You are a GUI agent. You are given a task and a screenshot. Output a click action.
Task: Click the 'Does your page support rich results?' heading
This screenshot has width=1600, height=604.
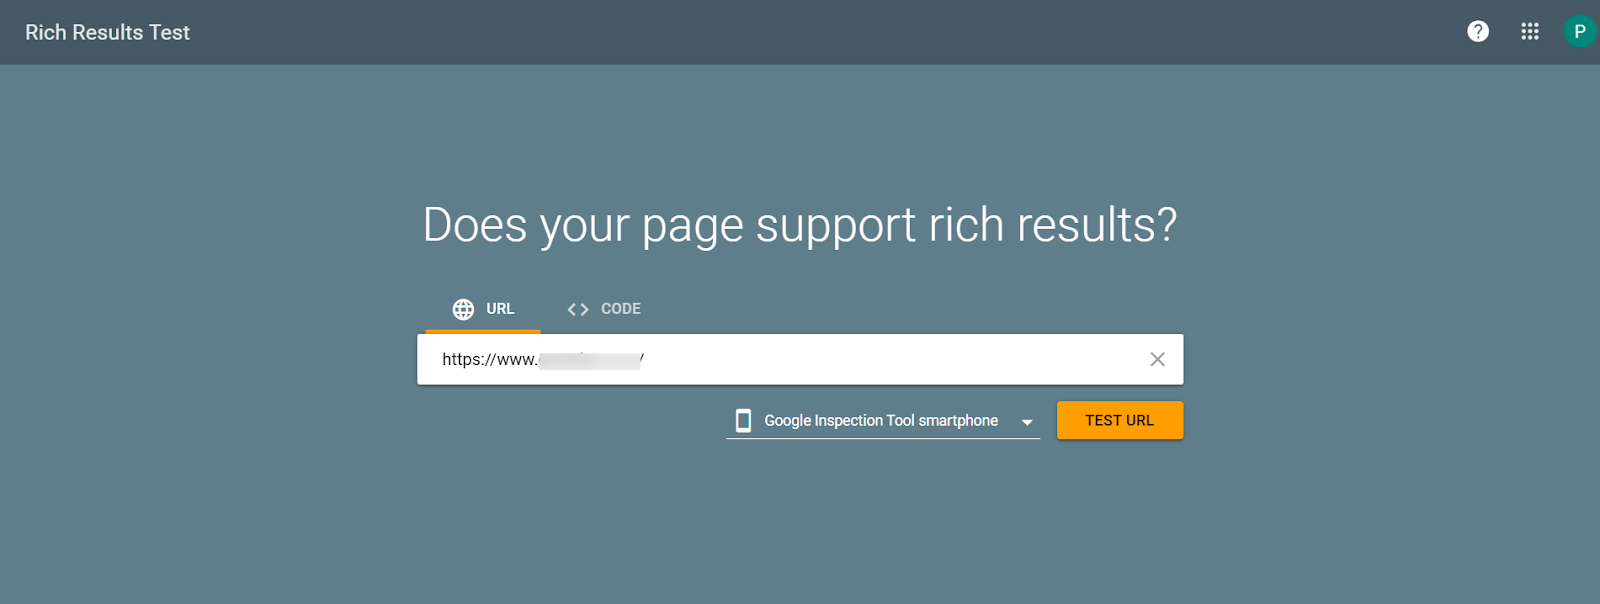tap(800, 225)
